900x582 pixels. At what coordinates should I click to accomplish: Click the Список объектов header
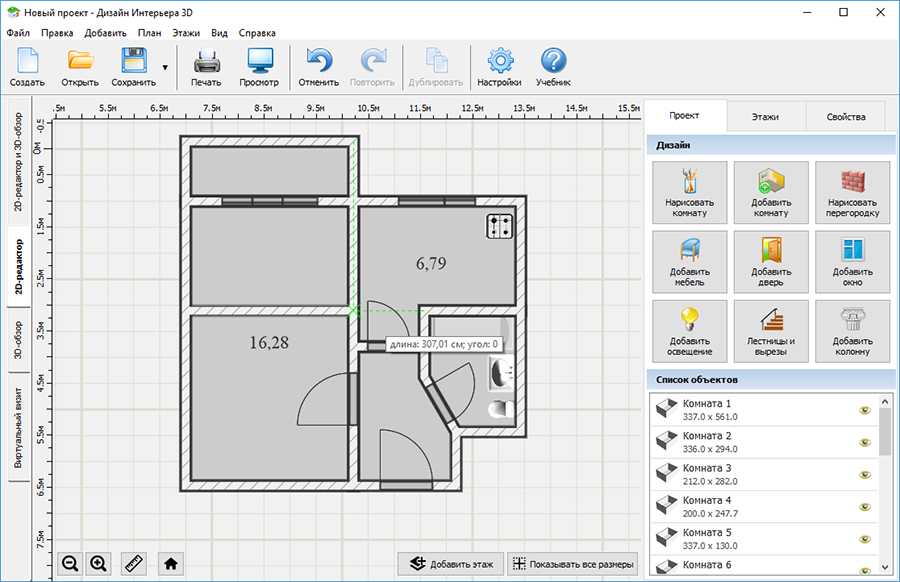[x=771, y=379]
